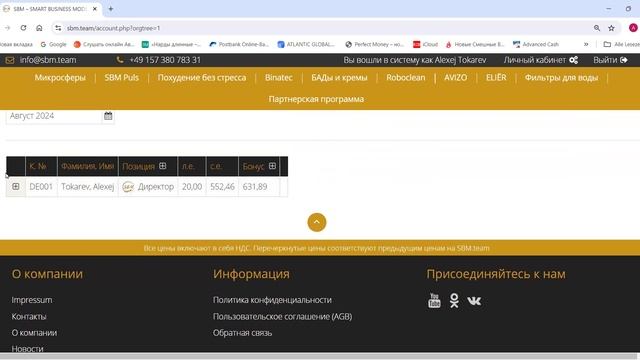Open Политика конфиденциальности footer link
This screenshot has width=640, height=360.
click(272, 300)
